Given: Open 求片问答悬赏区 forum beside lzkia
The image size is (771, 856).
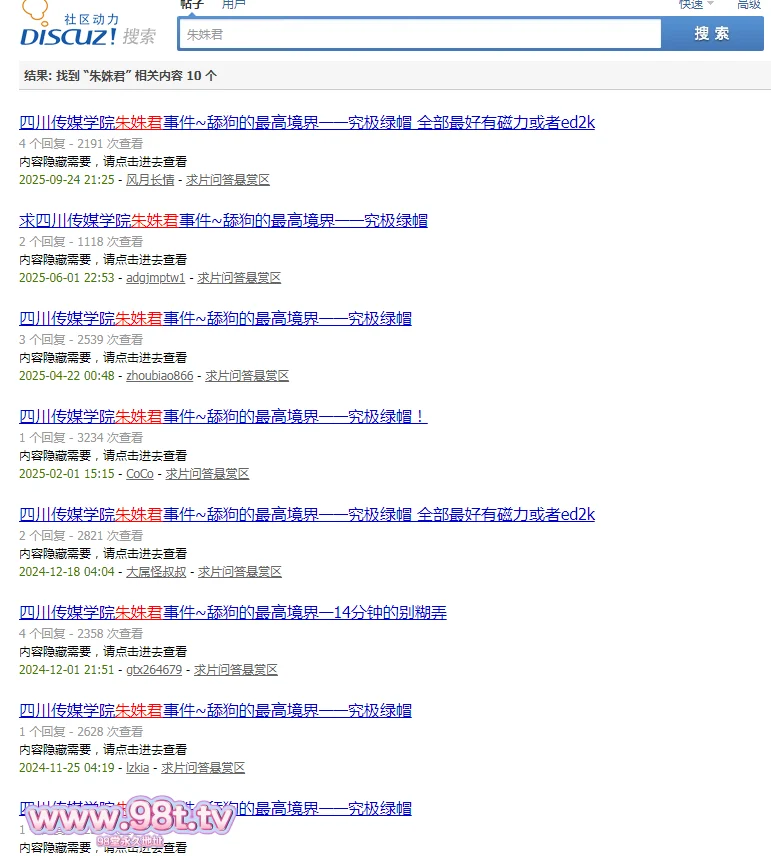Looking at the screenshot, I should coord(203,768).
